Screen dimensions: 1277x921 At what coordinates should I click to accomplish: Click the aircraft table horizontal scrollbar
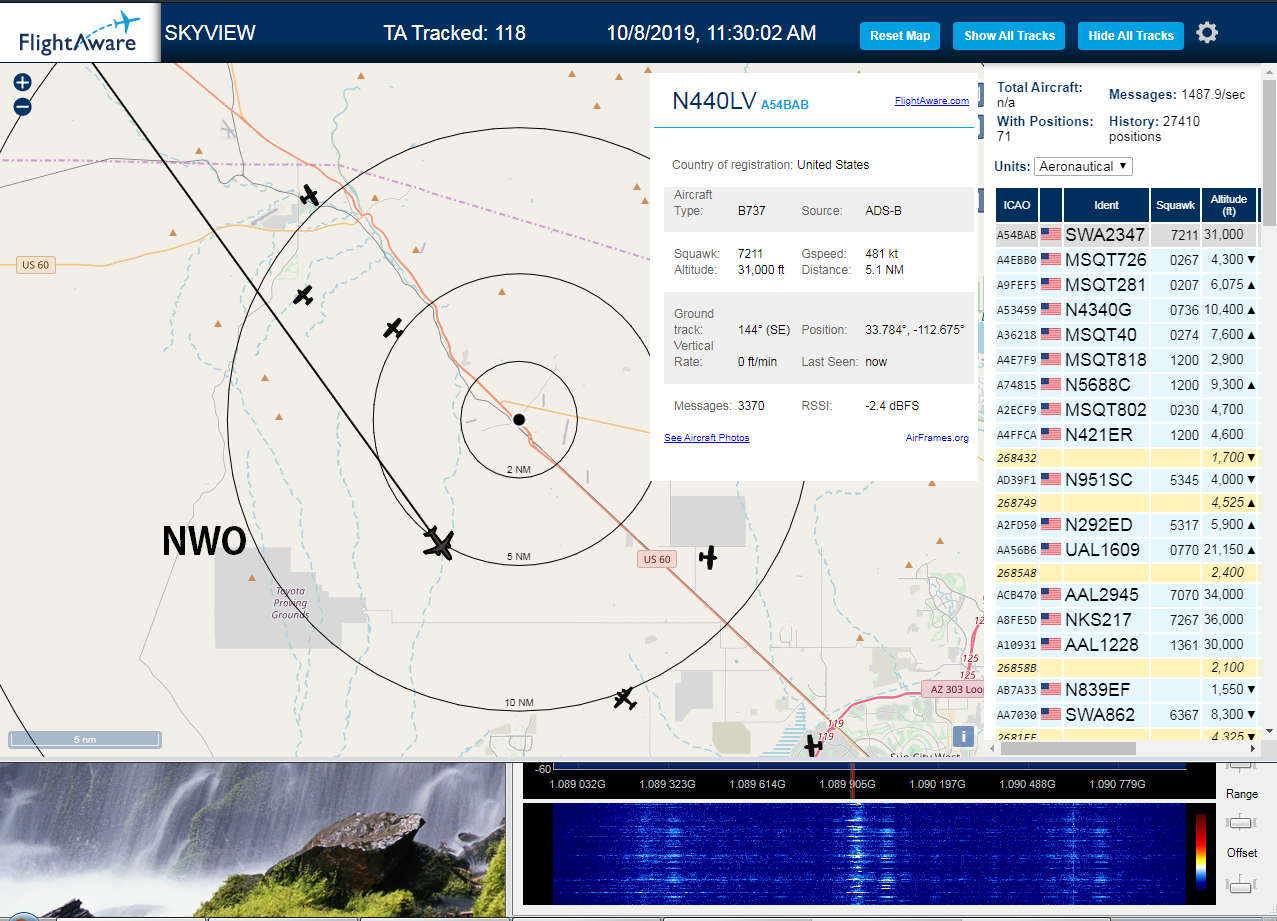point(1066,748)
